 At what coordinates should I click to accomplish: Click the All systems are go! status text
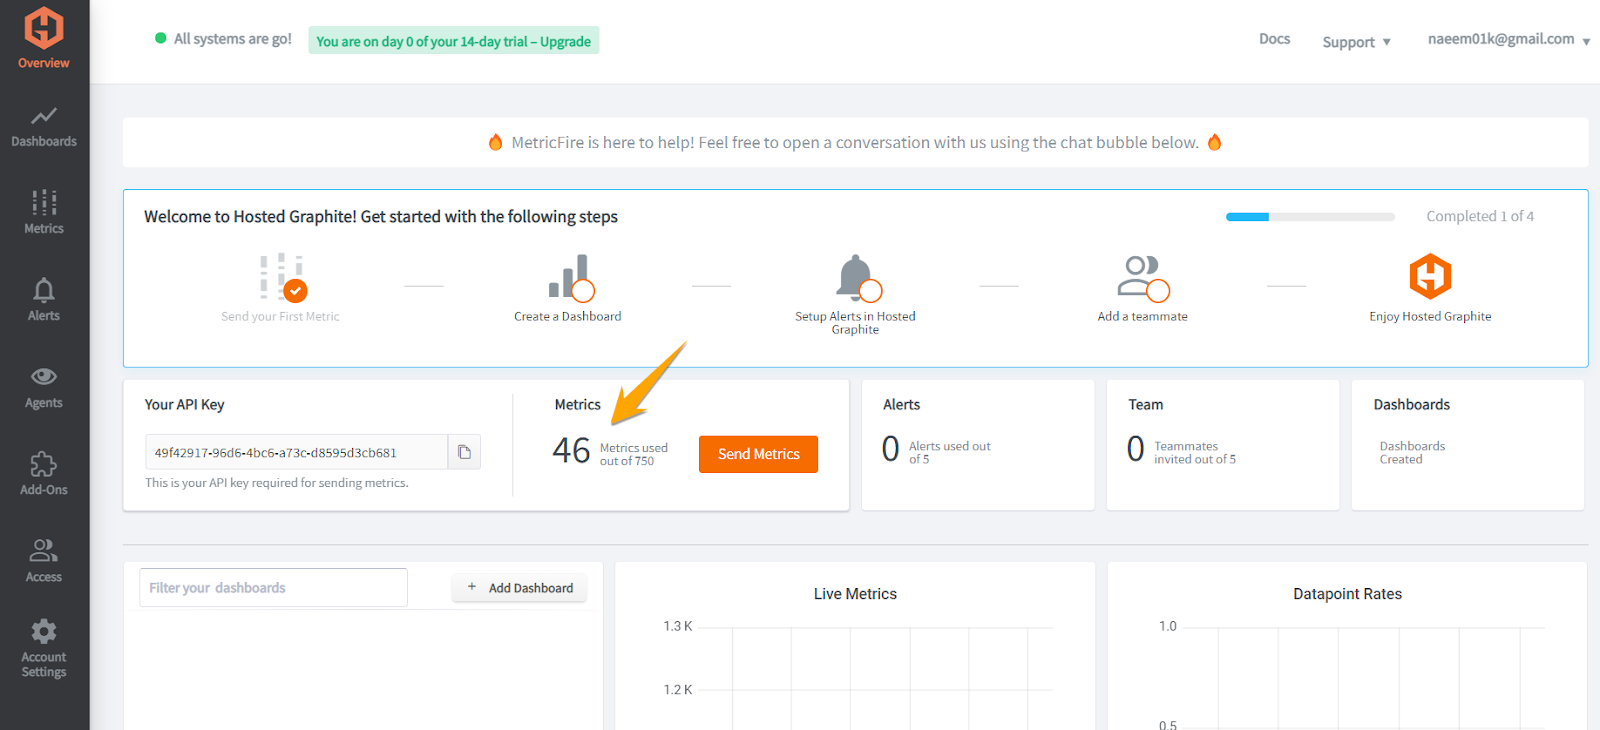click(x=233, y=39)
